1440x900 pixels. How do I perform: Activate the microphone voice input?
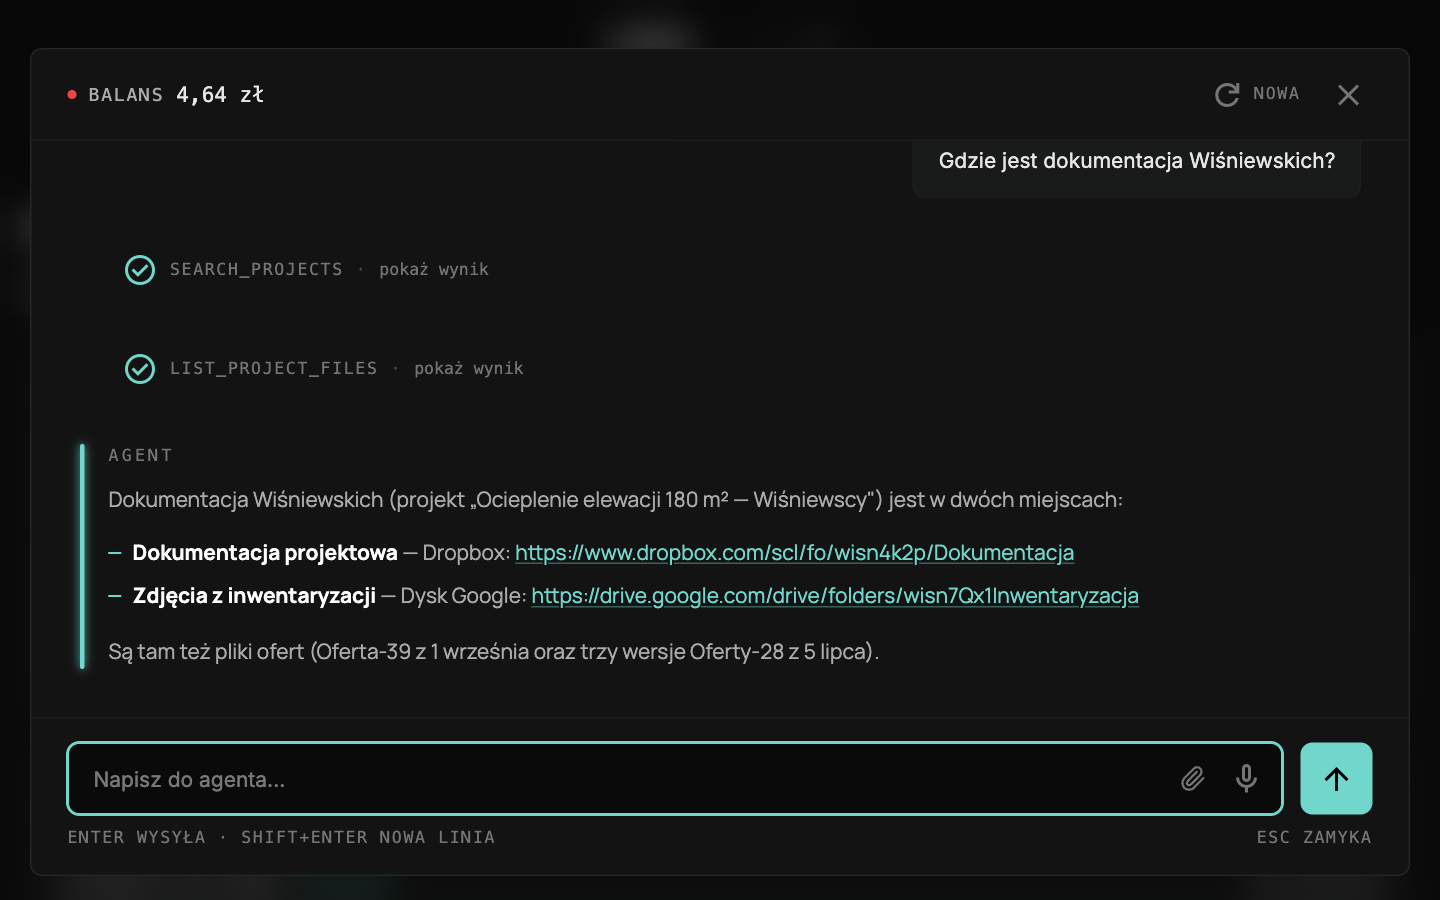point(1246,779)
